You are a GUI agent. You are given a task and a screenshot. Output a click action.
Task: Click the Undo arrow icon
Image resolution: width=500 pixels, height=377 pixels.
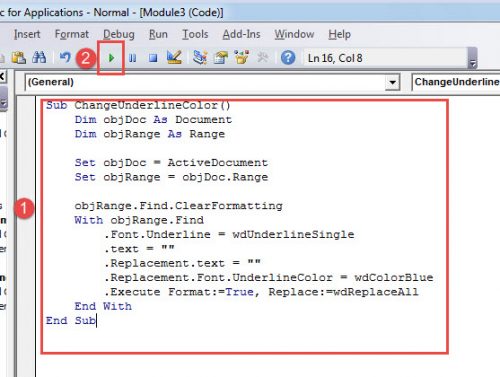point(65,57)
